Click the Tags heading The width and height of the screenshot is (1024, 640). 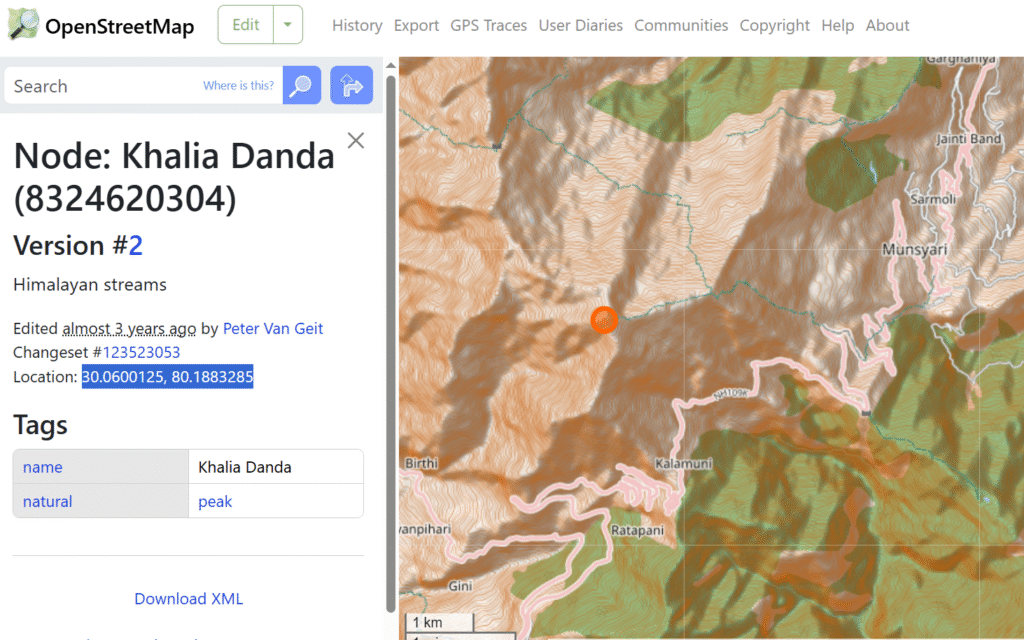coord(40,425)
